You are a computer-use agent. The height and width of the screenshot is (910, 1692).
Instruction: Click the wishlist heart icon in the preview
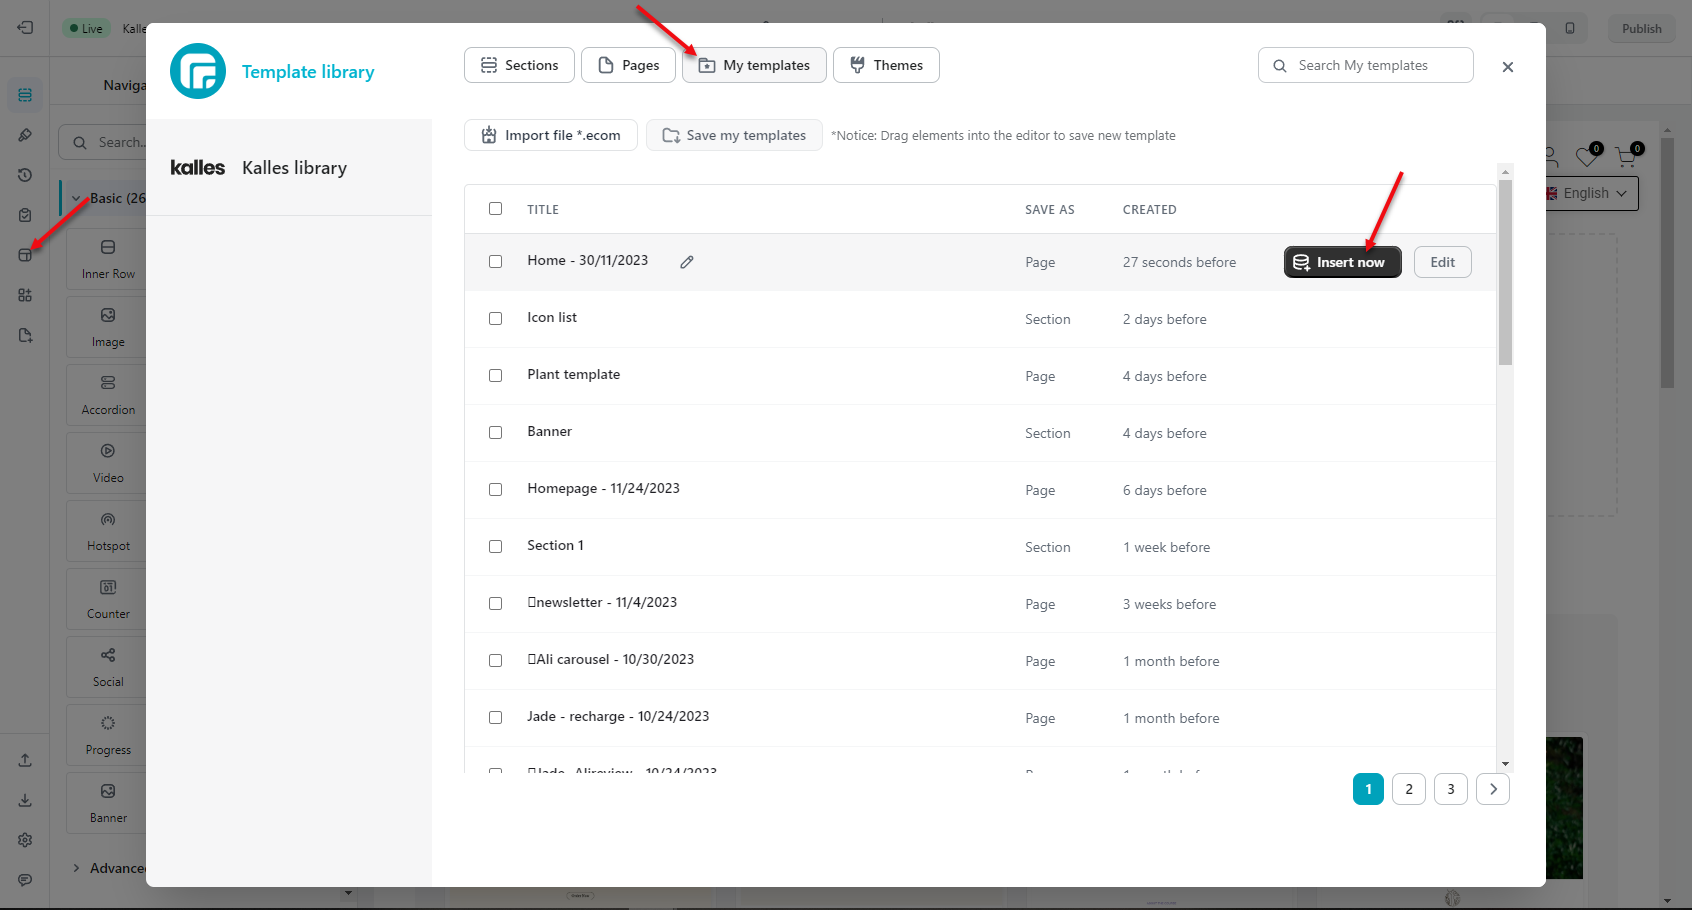click(1586, 157)
